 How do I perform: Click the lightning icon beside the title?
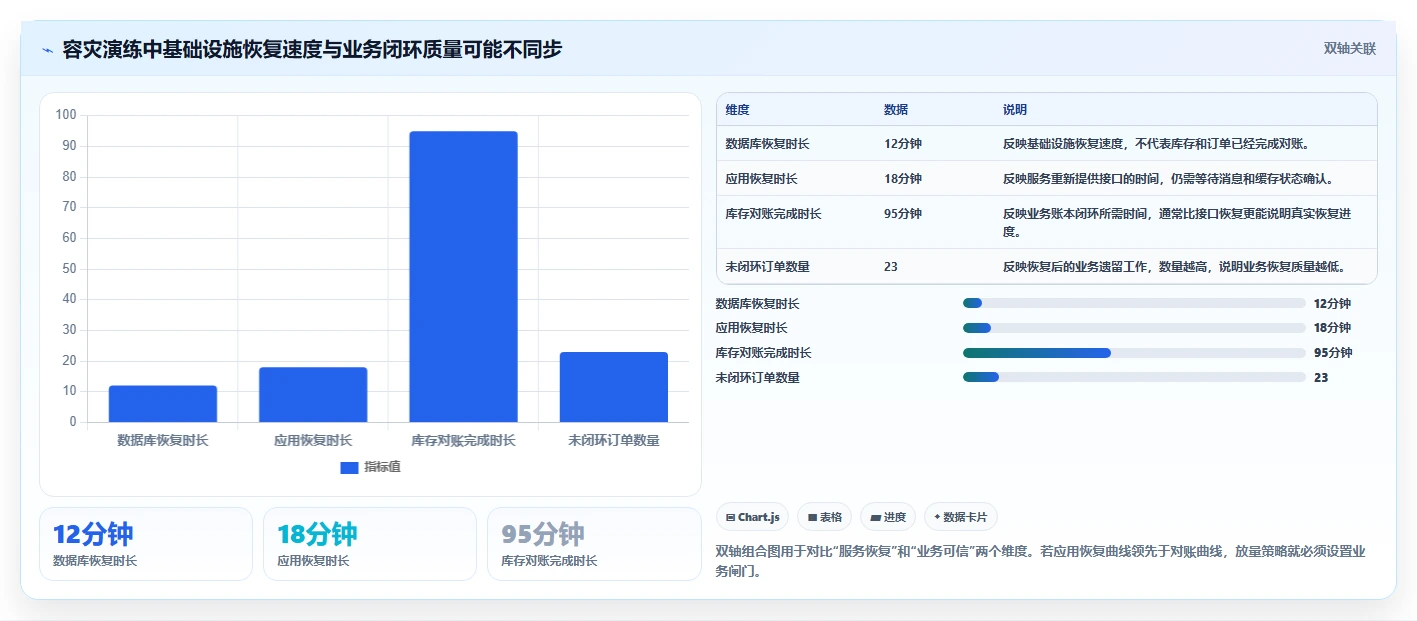click(x=47, y=49)
